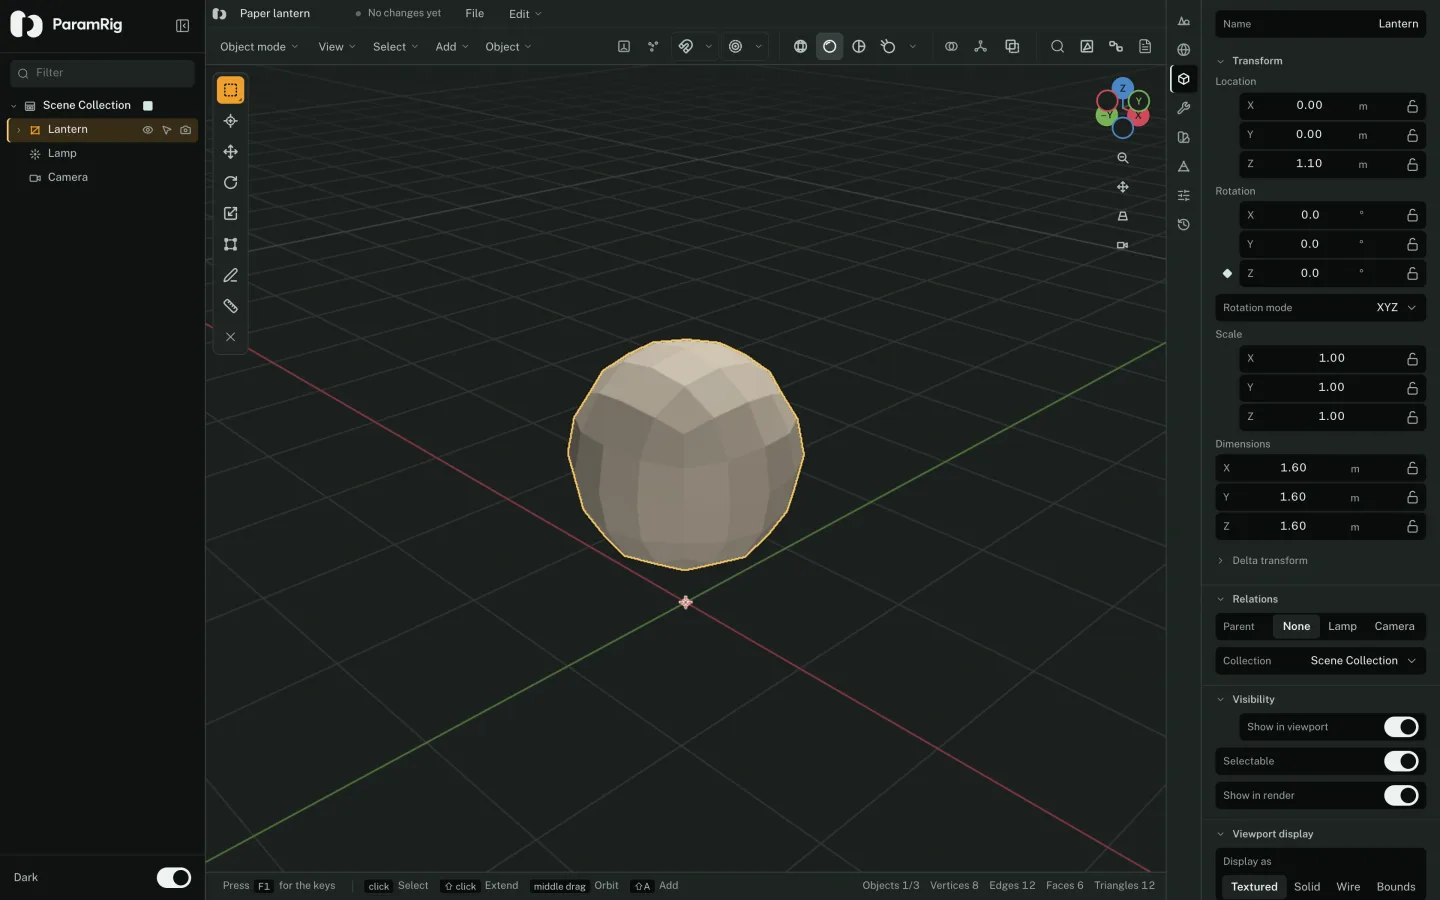Open the Modifiers wrench properties tab

[x=1184, y=108]
